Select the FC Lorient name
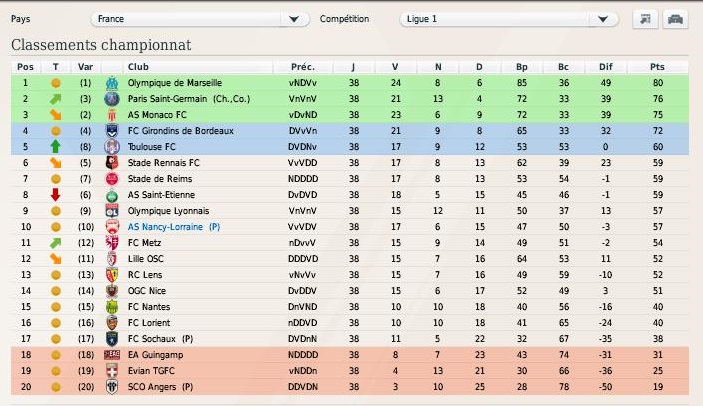 click(x=149, y=323)
